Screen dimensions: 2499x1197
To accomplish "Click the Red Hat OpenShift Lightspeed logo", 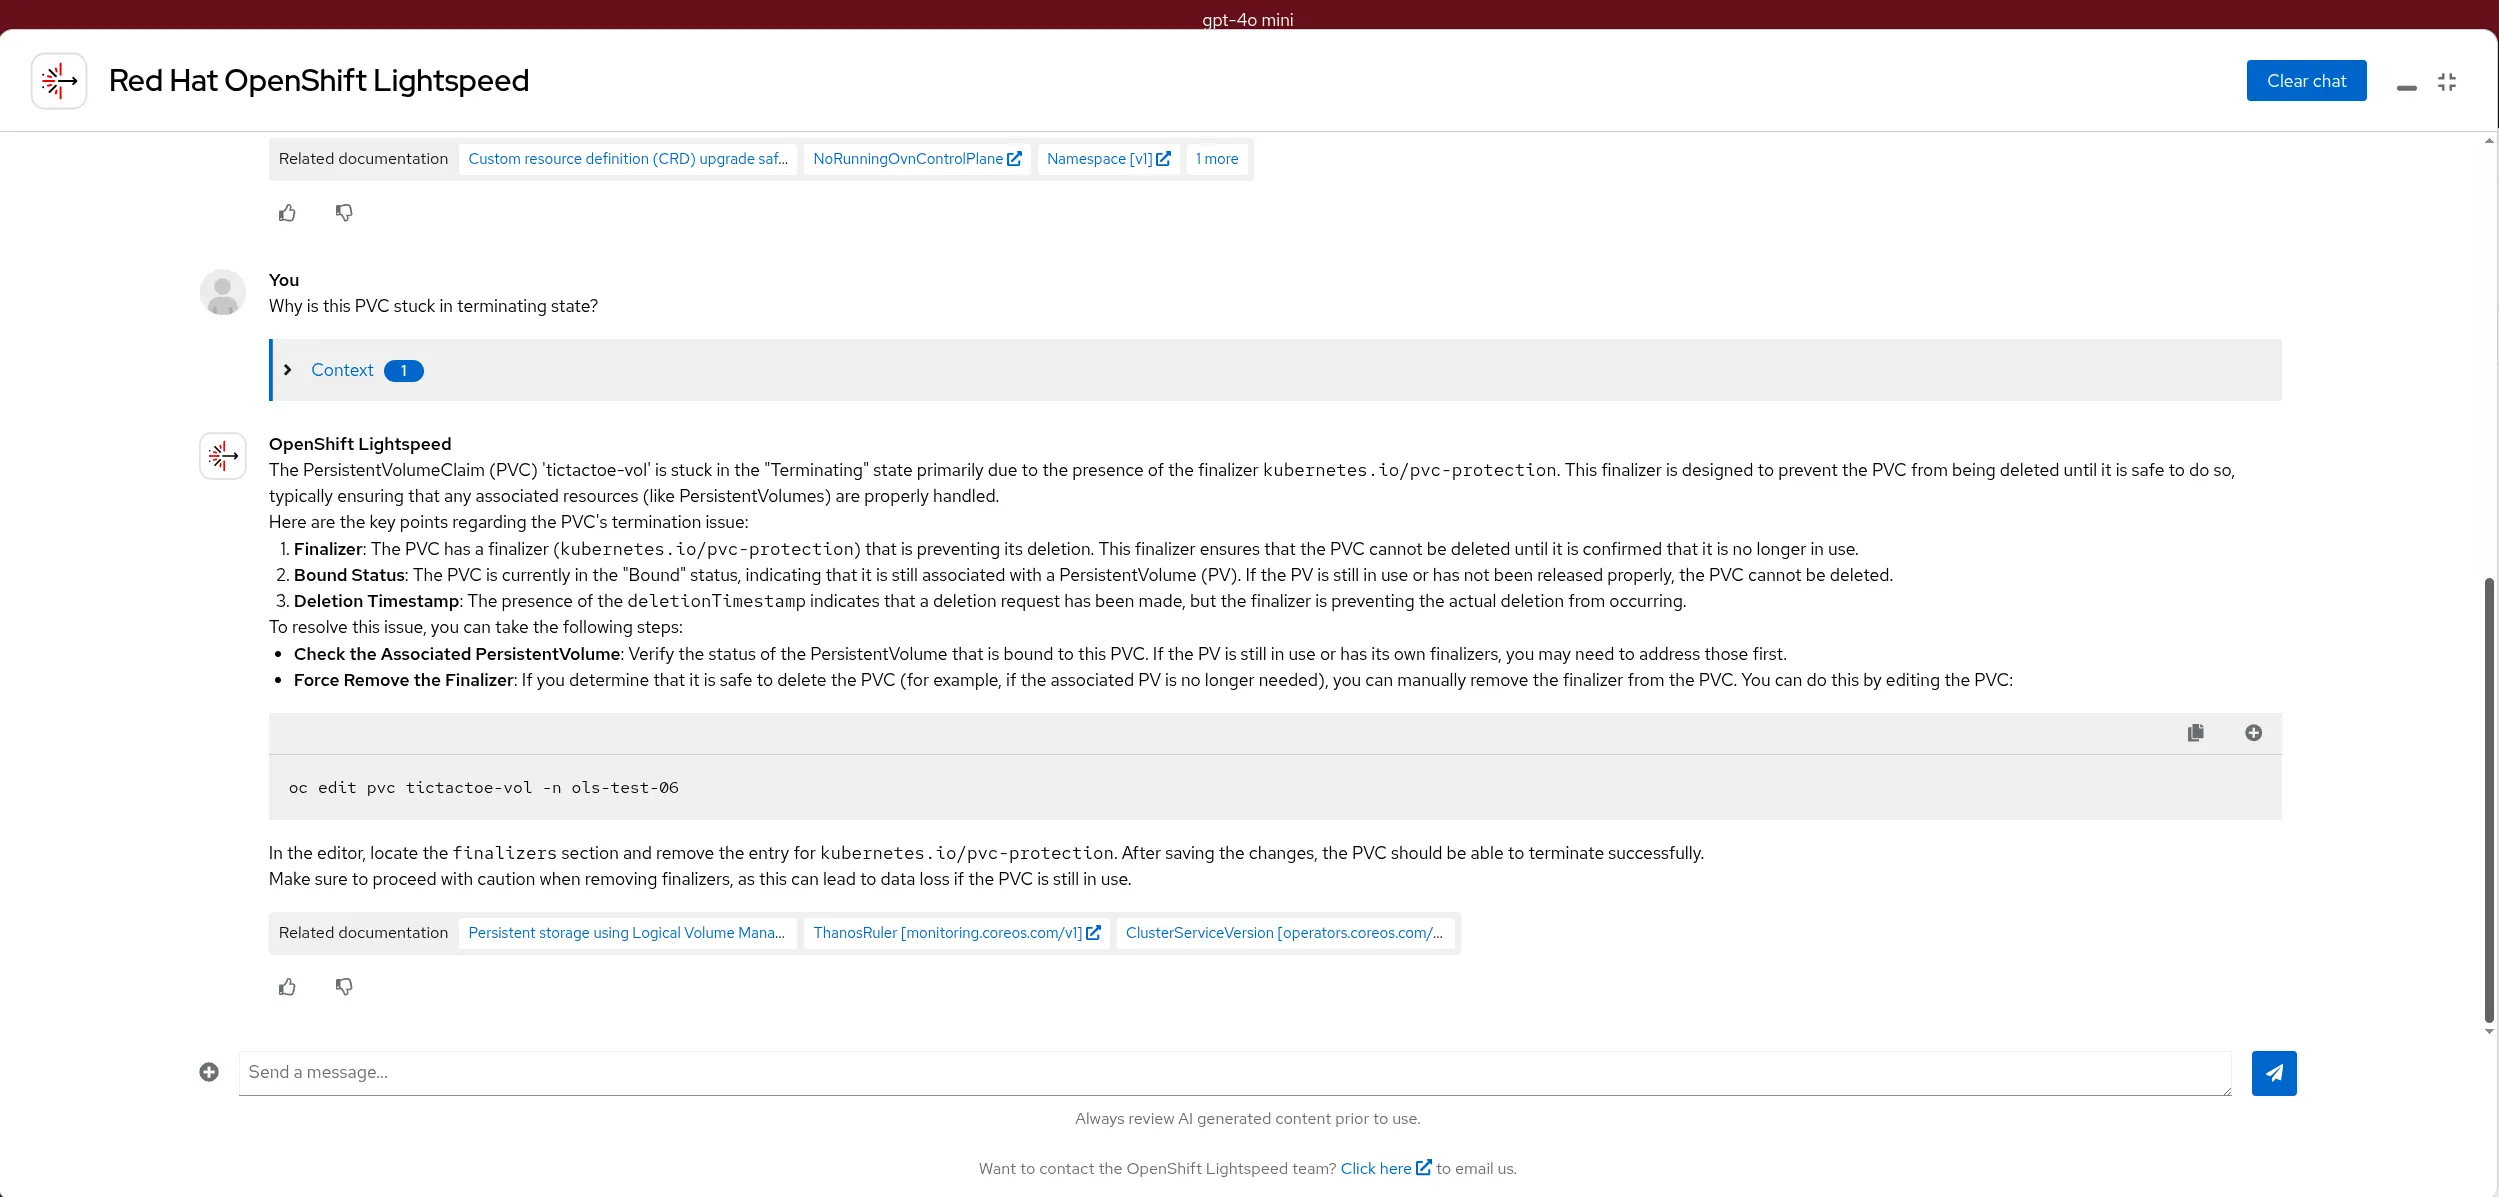I will click(59, 81).
